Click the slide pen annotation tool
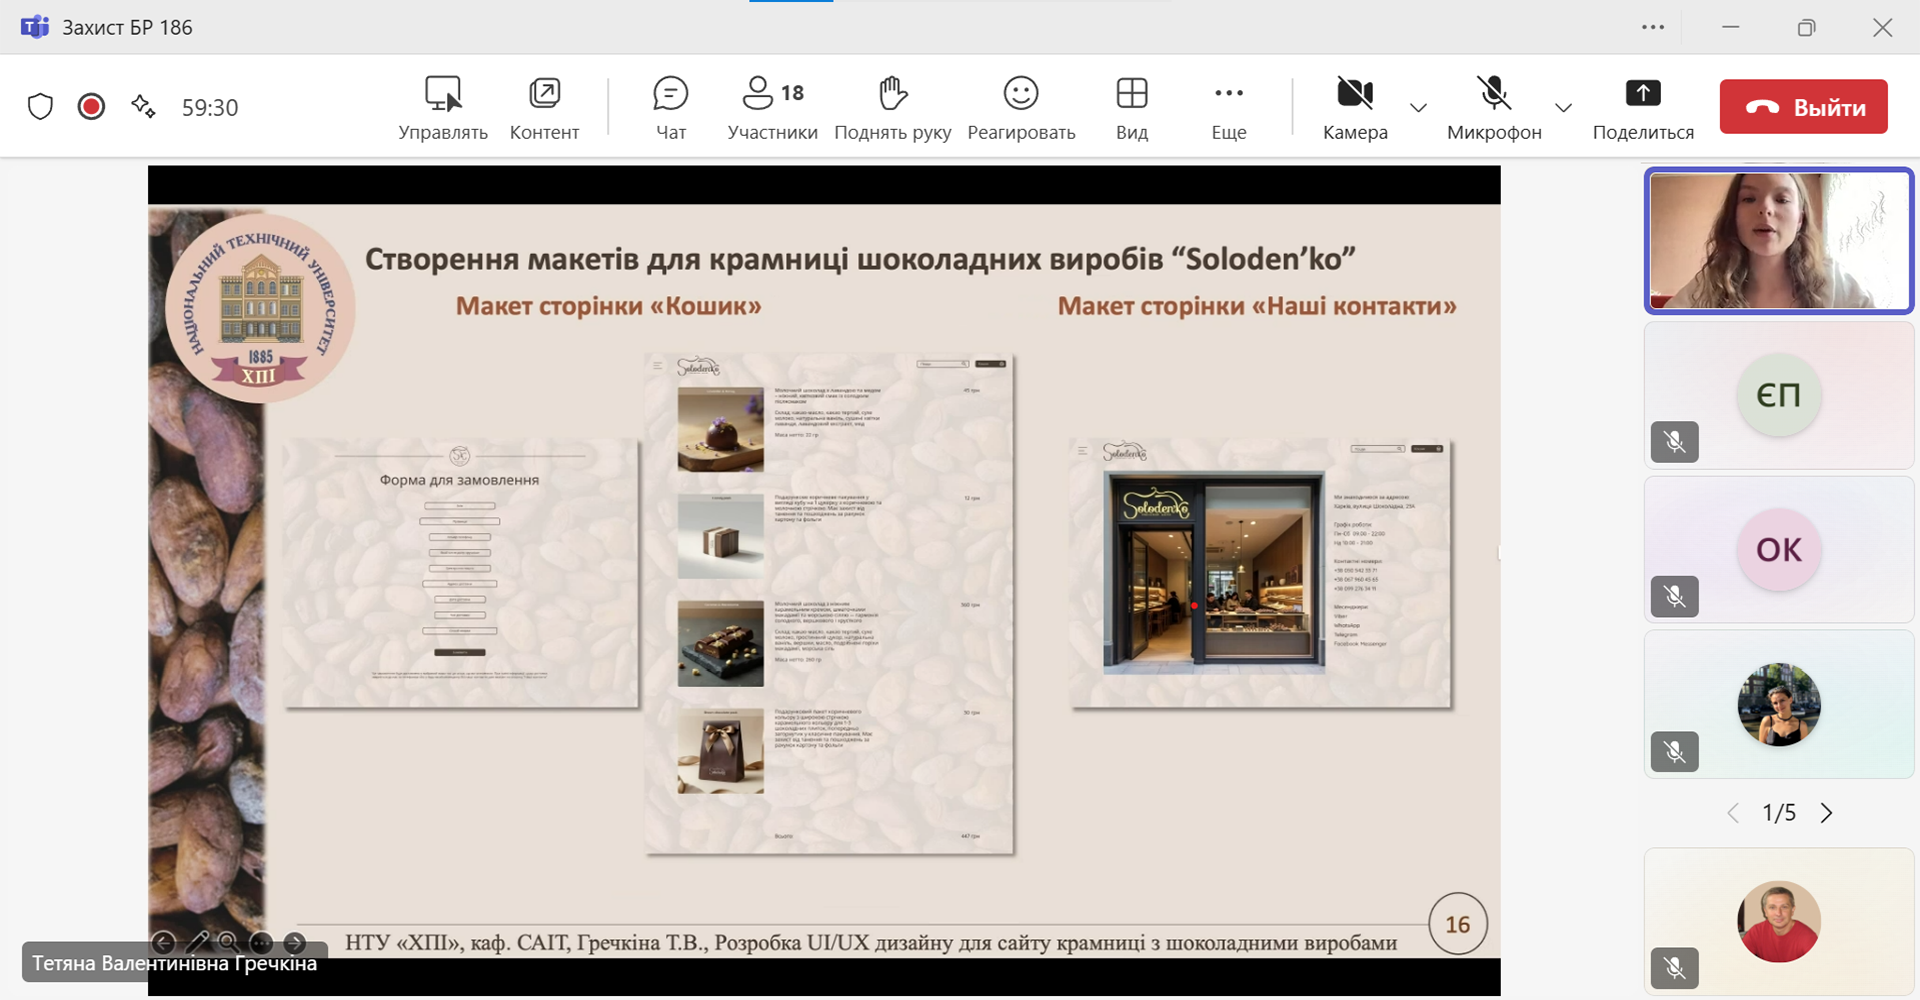 [197, 942]
